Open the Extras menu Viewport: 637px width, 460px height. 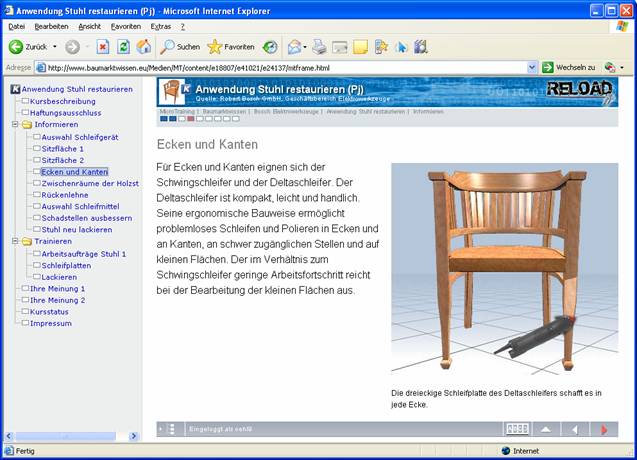160,26
